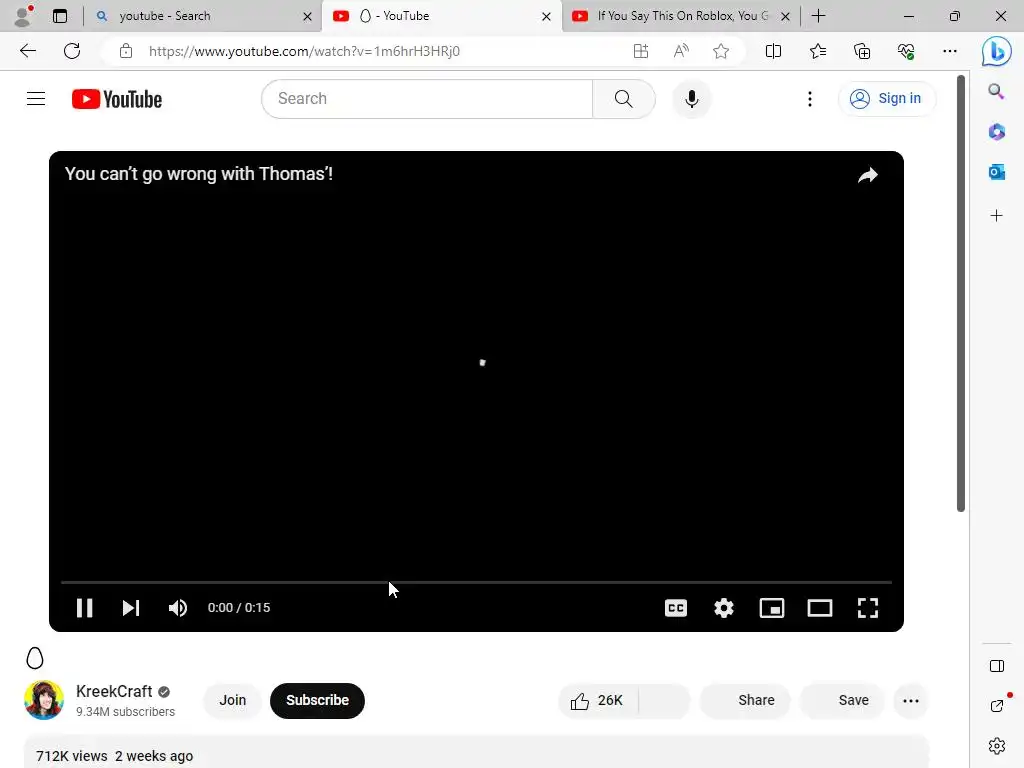Close the Roblox video tab
The image size is (1024, 768).
tap(786, 16)
